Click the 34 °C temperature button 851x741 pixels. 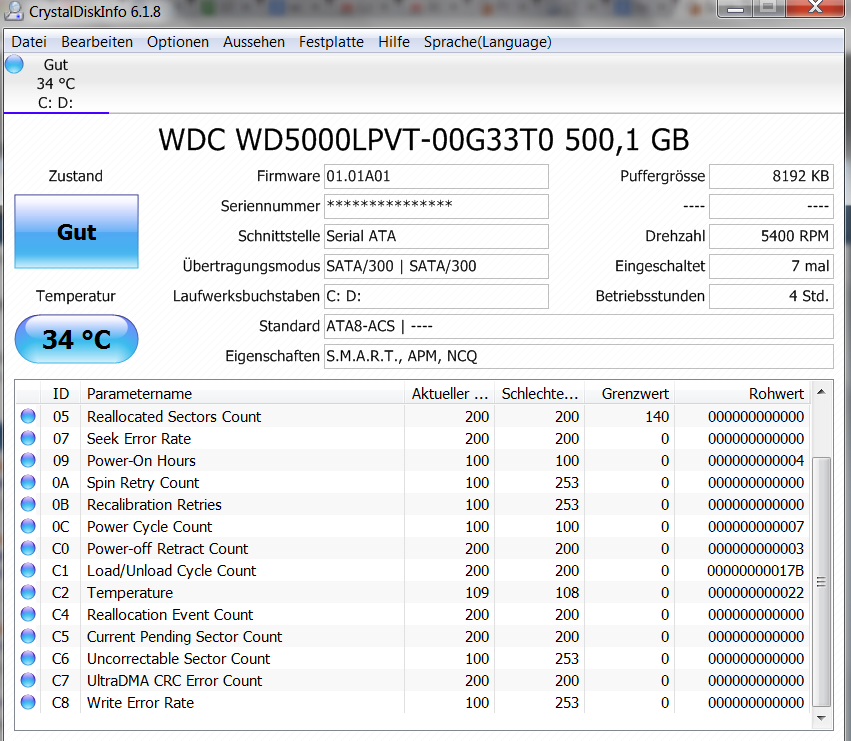(77, 339)
